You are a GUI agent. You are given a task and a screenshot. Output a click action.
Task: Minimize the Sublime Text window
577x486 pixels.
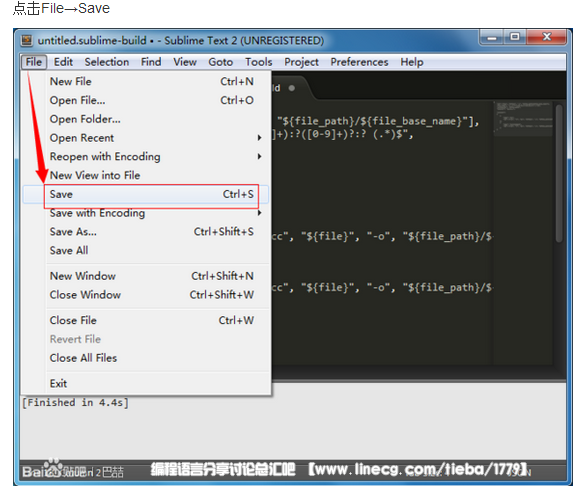point(492,38)
